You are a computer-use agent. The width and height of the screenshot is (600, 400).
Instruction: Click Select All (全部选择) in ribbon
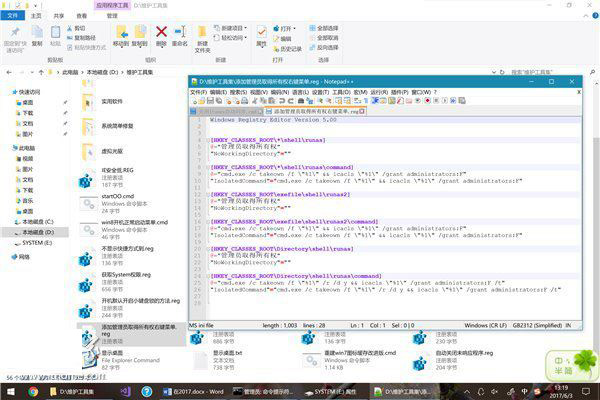[325, 27]
